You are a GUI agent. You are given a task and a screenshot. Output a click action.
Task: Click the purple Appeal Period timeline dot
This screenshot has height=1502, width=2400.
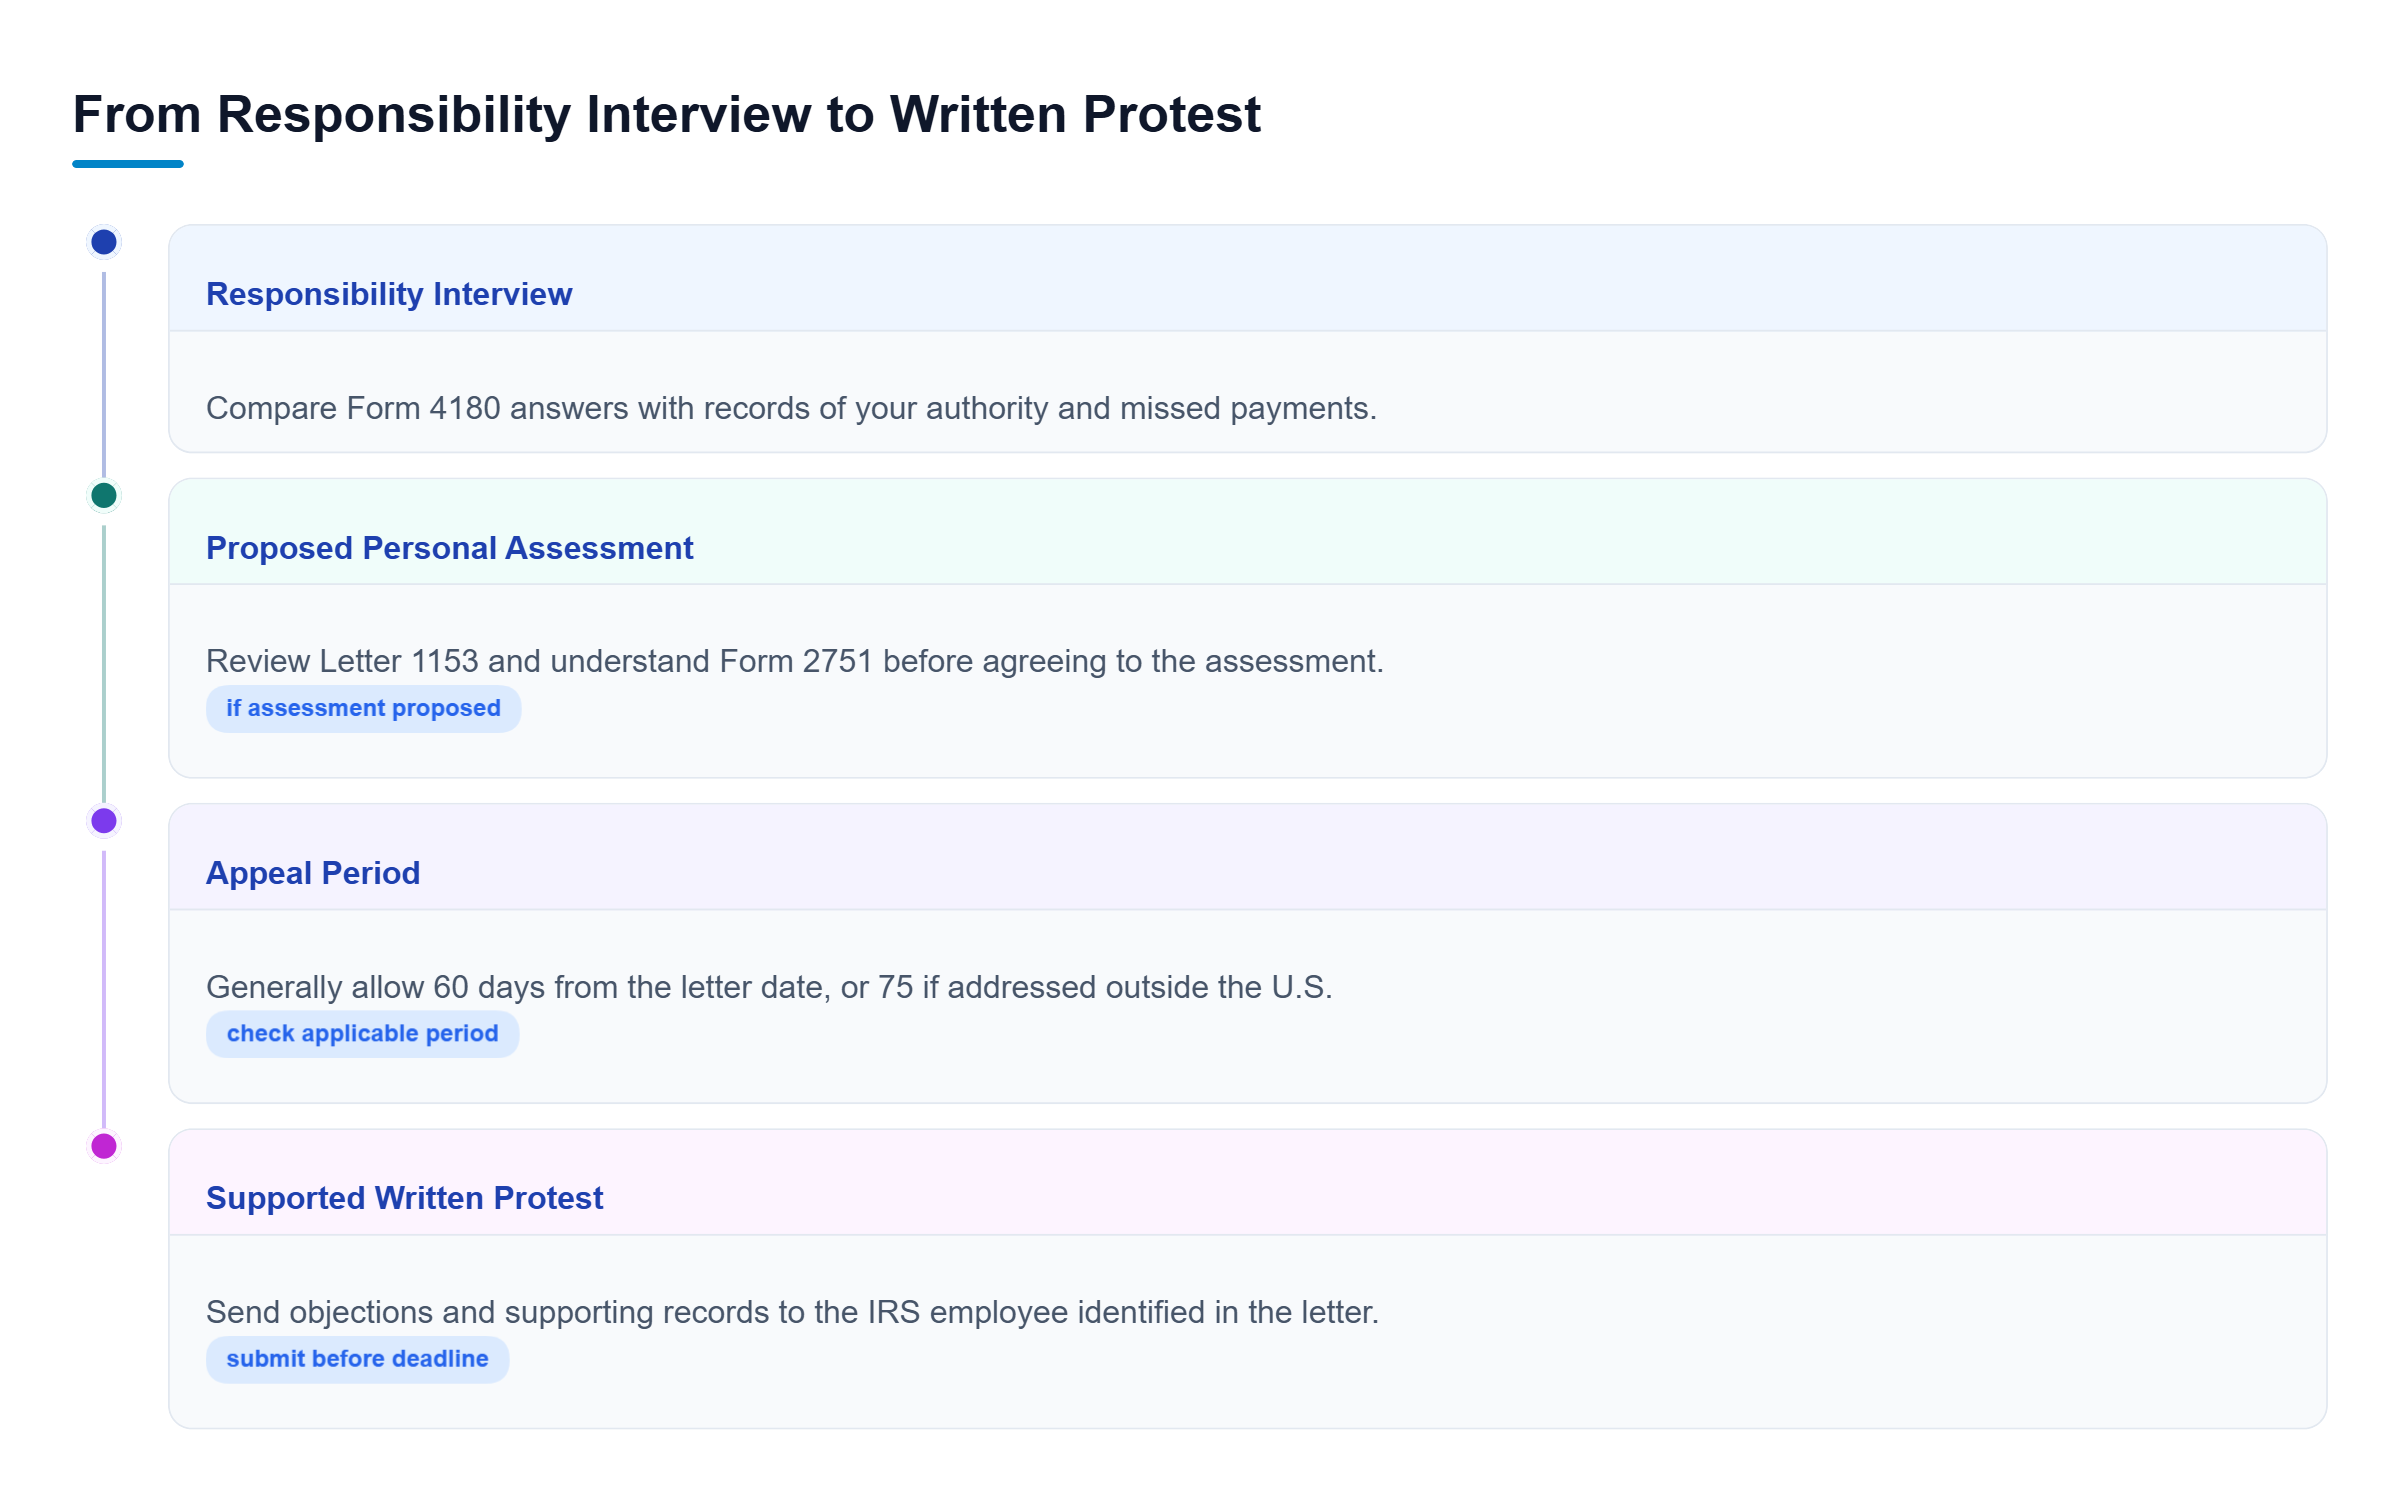(104, 821)
